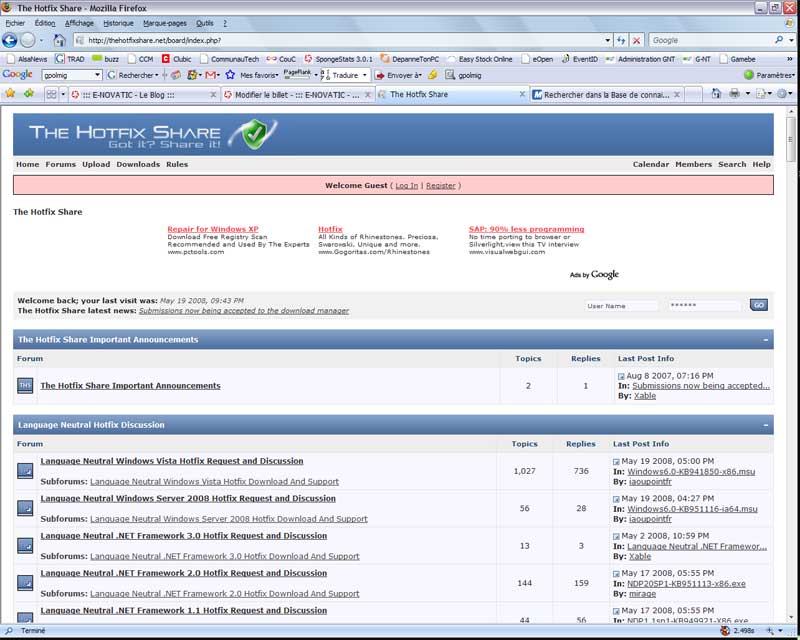Switch to Rechercher dans la Base tab
The width and height of the screenshot is (800, 640).
click(606, 94)
